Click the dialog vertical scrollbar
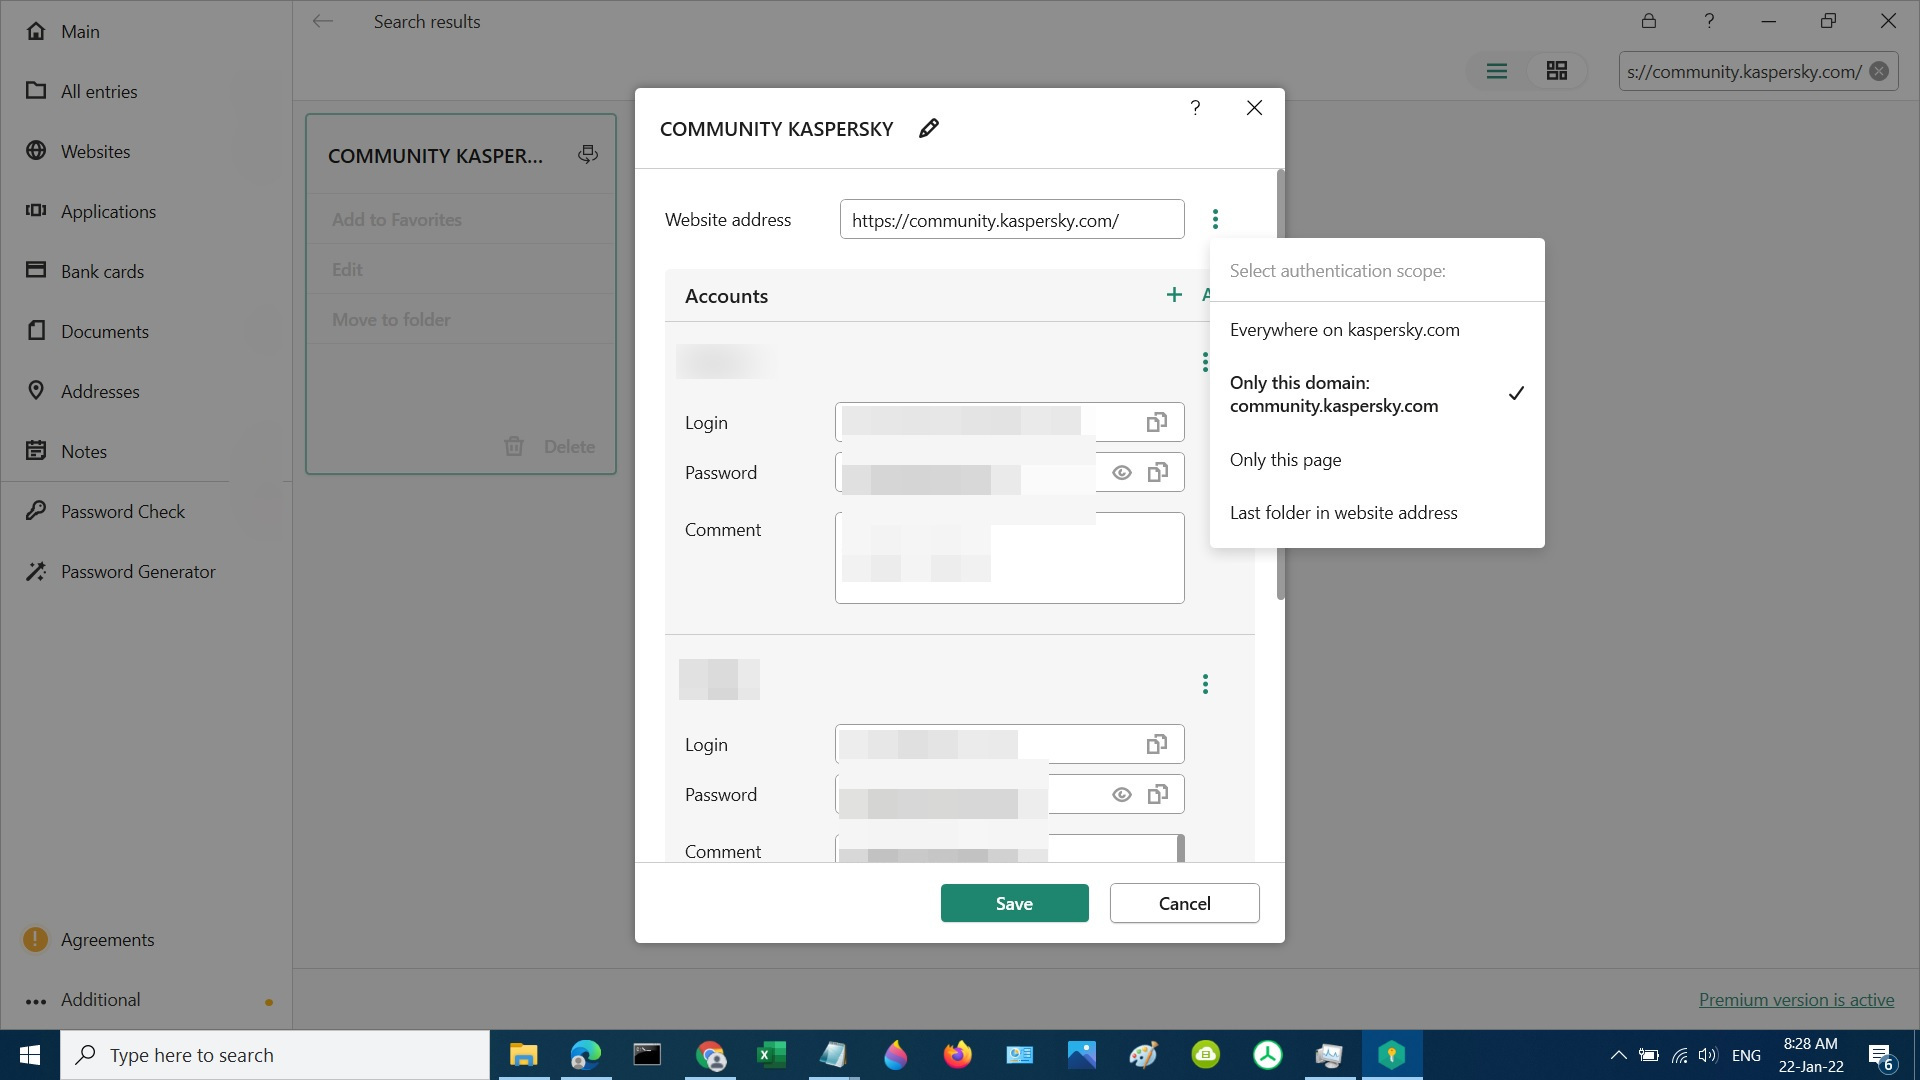Image resolution: width=1920 pixels, height=1080 pixels. point(1280,385)
